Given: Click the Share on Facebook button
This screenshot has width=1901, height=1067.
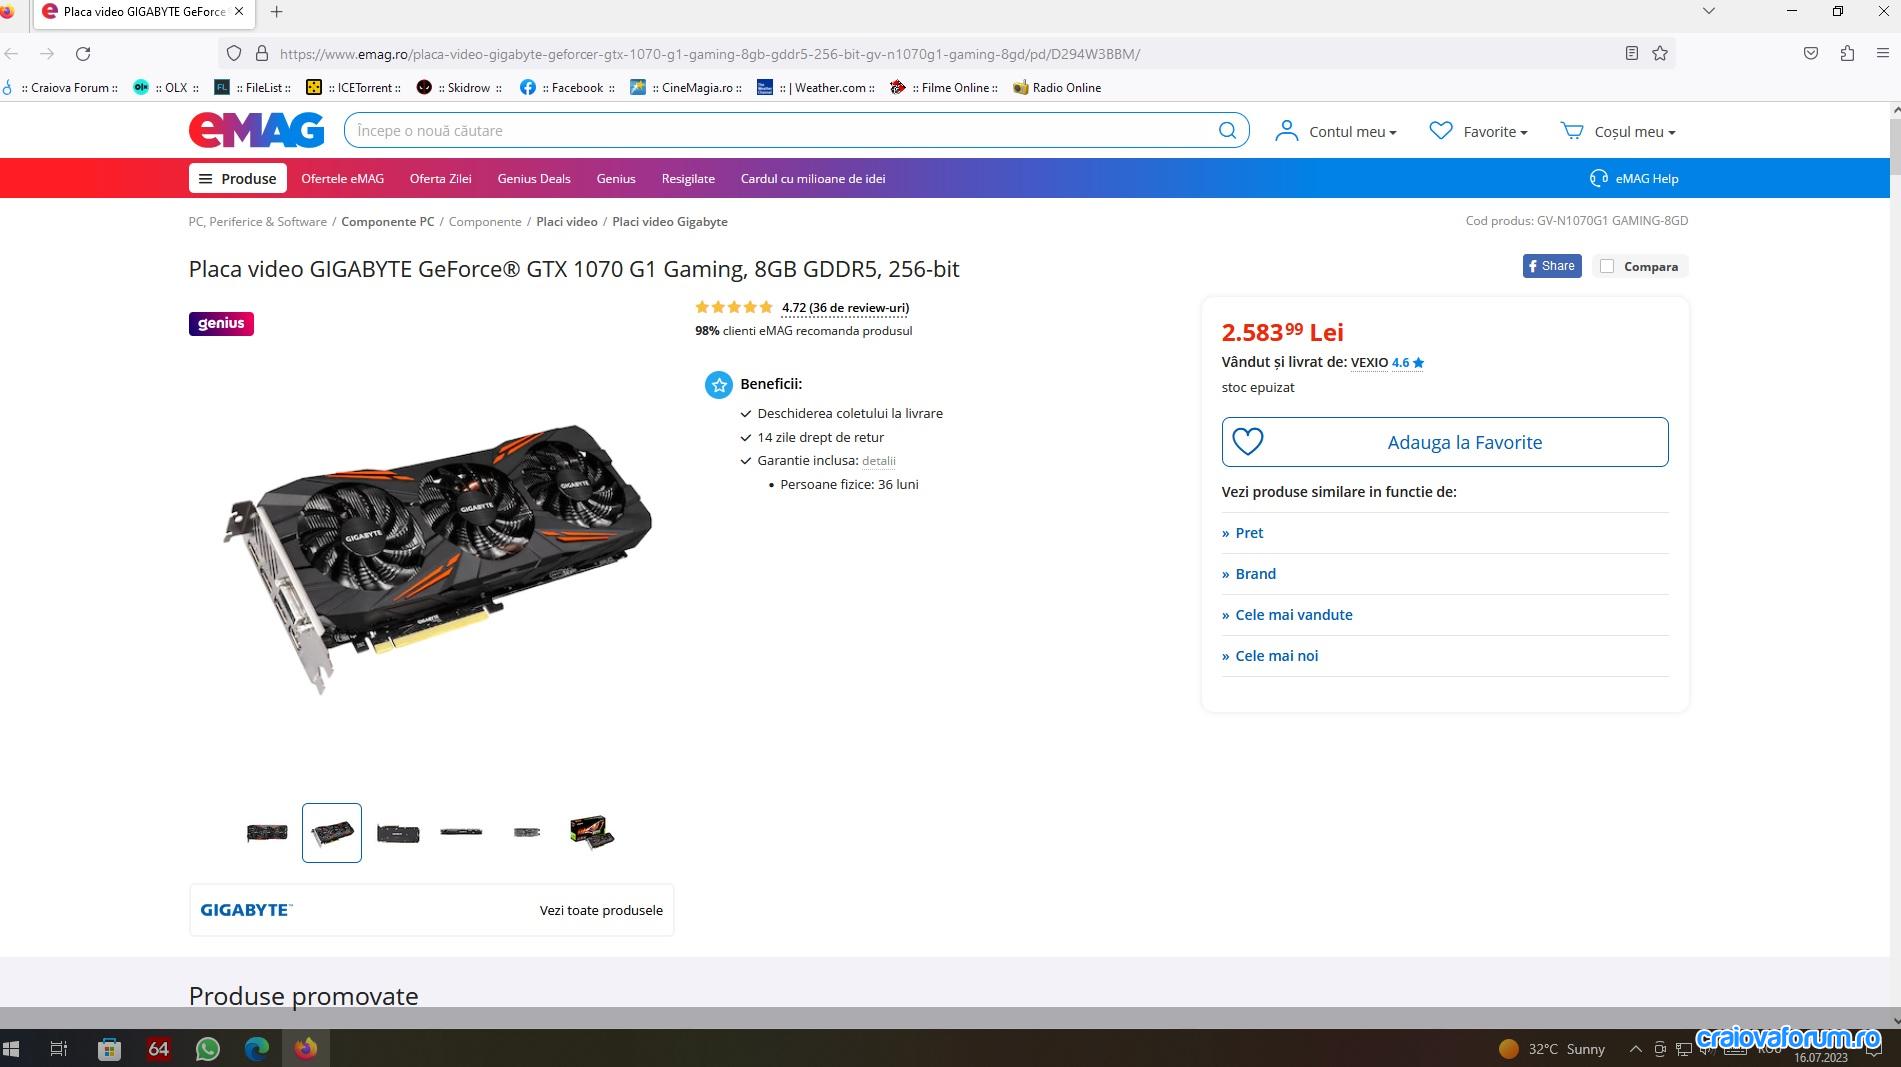Looking at the screenshot, I should tap(1551, 266).
